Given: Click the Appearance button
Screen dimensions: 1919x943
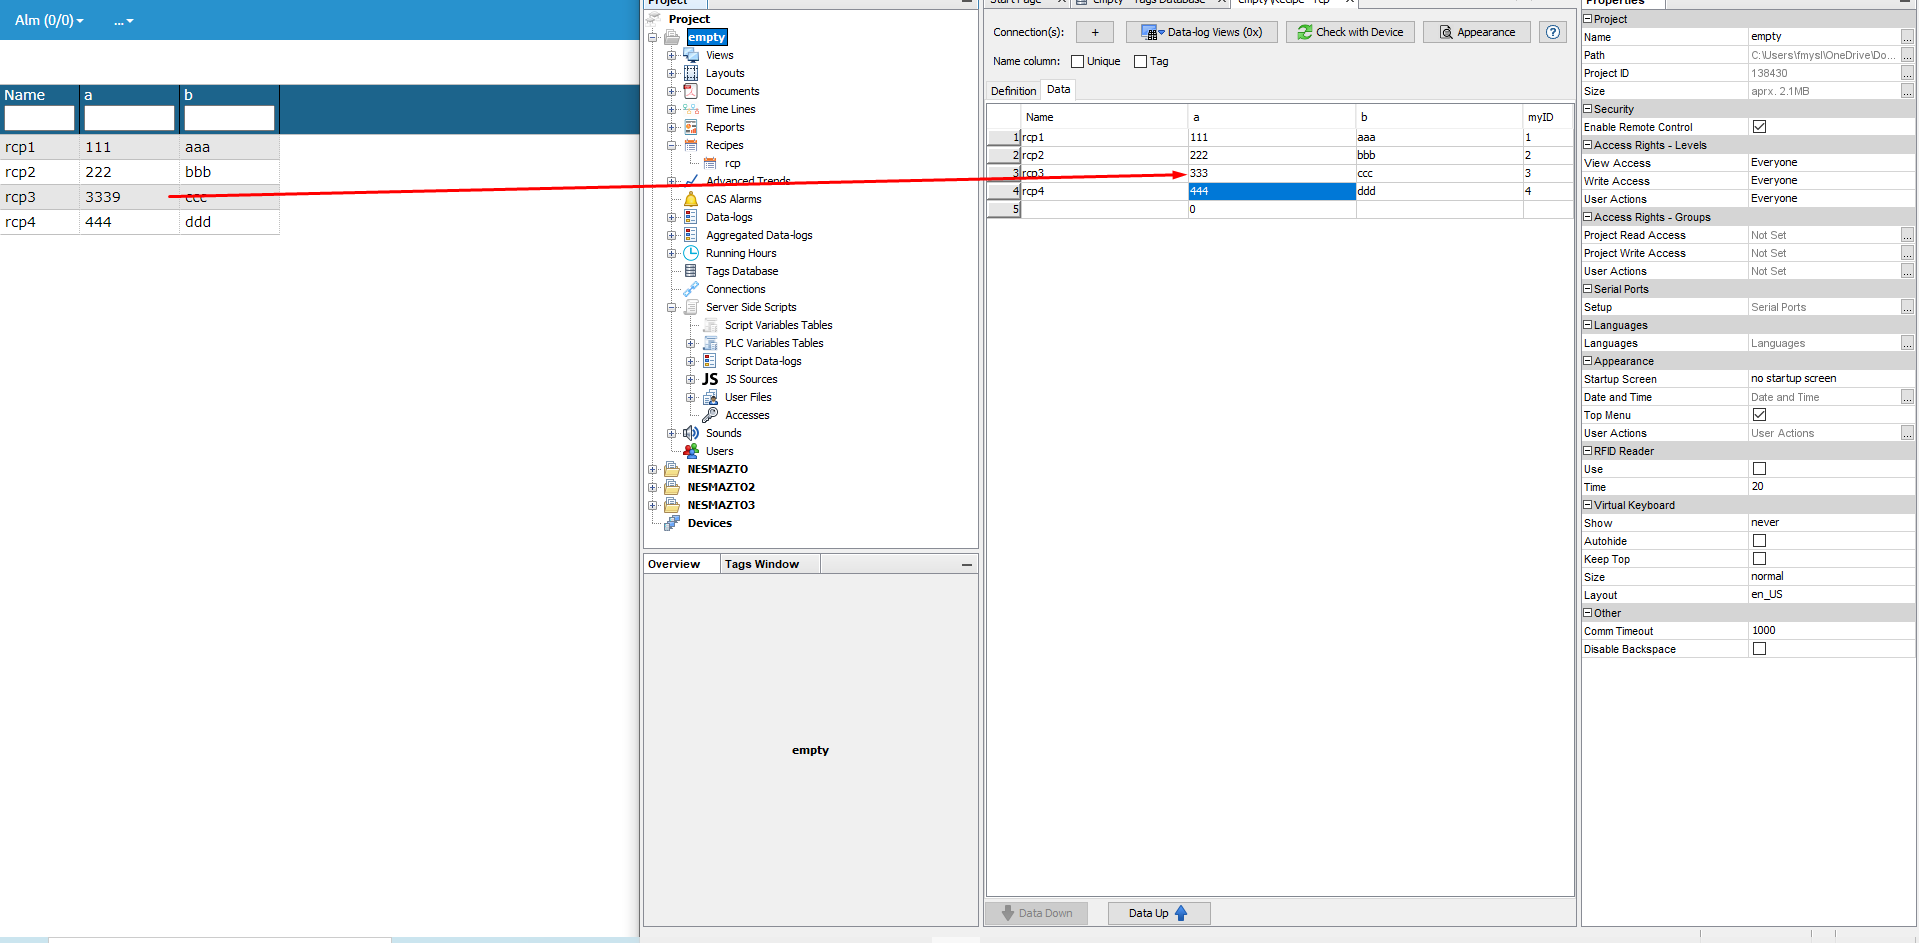Looking at the screenshot, I should 1476,32.
